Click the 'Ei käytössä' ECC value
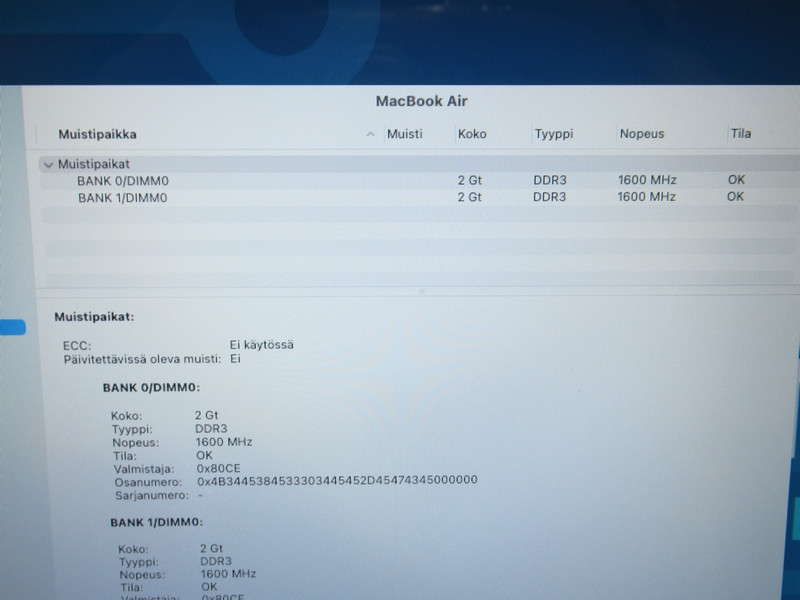The image size is (800, 600). coord(262,345)
